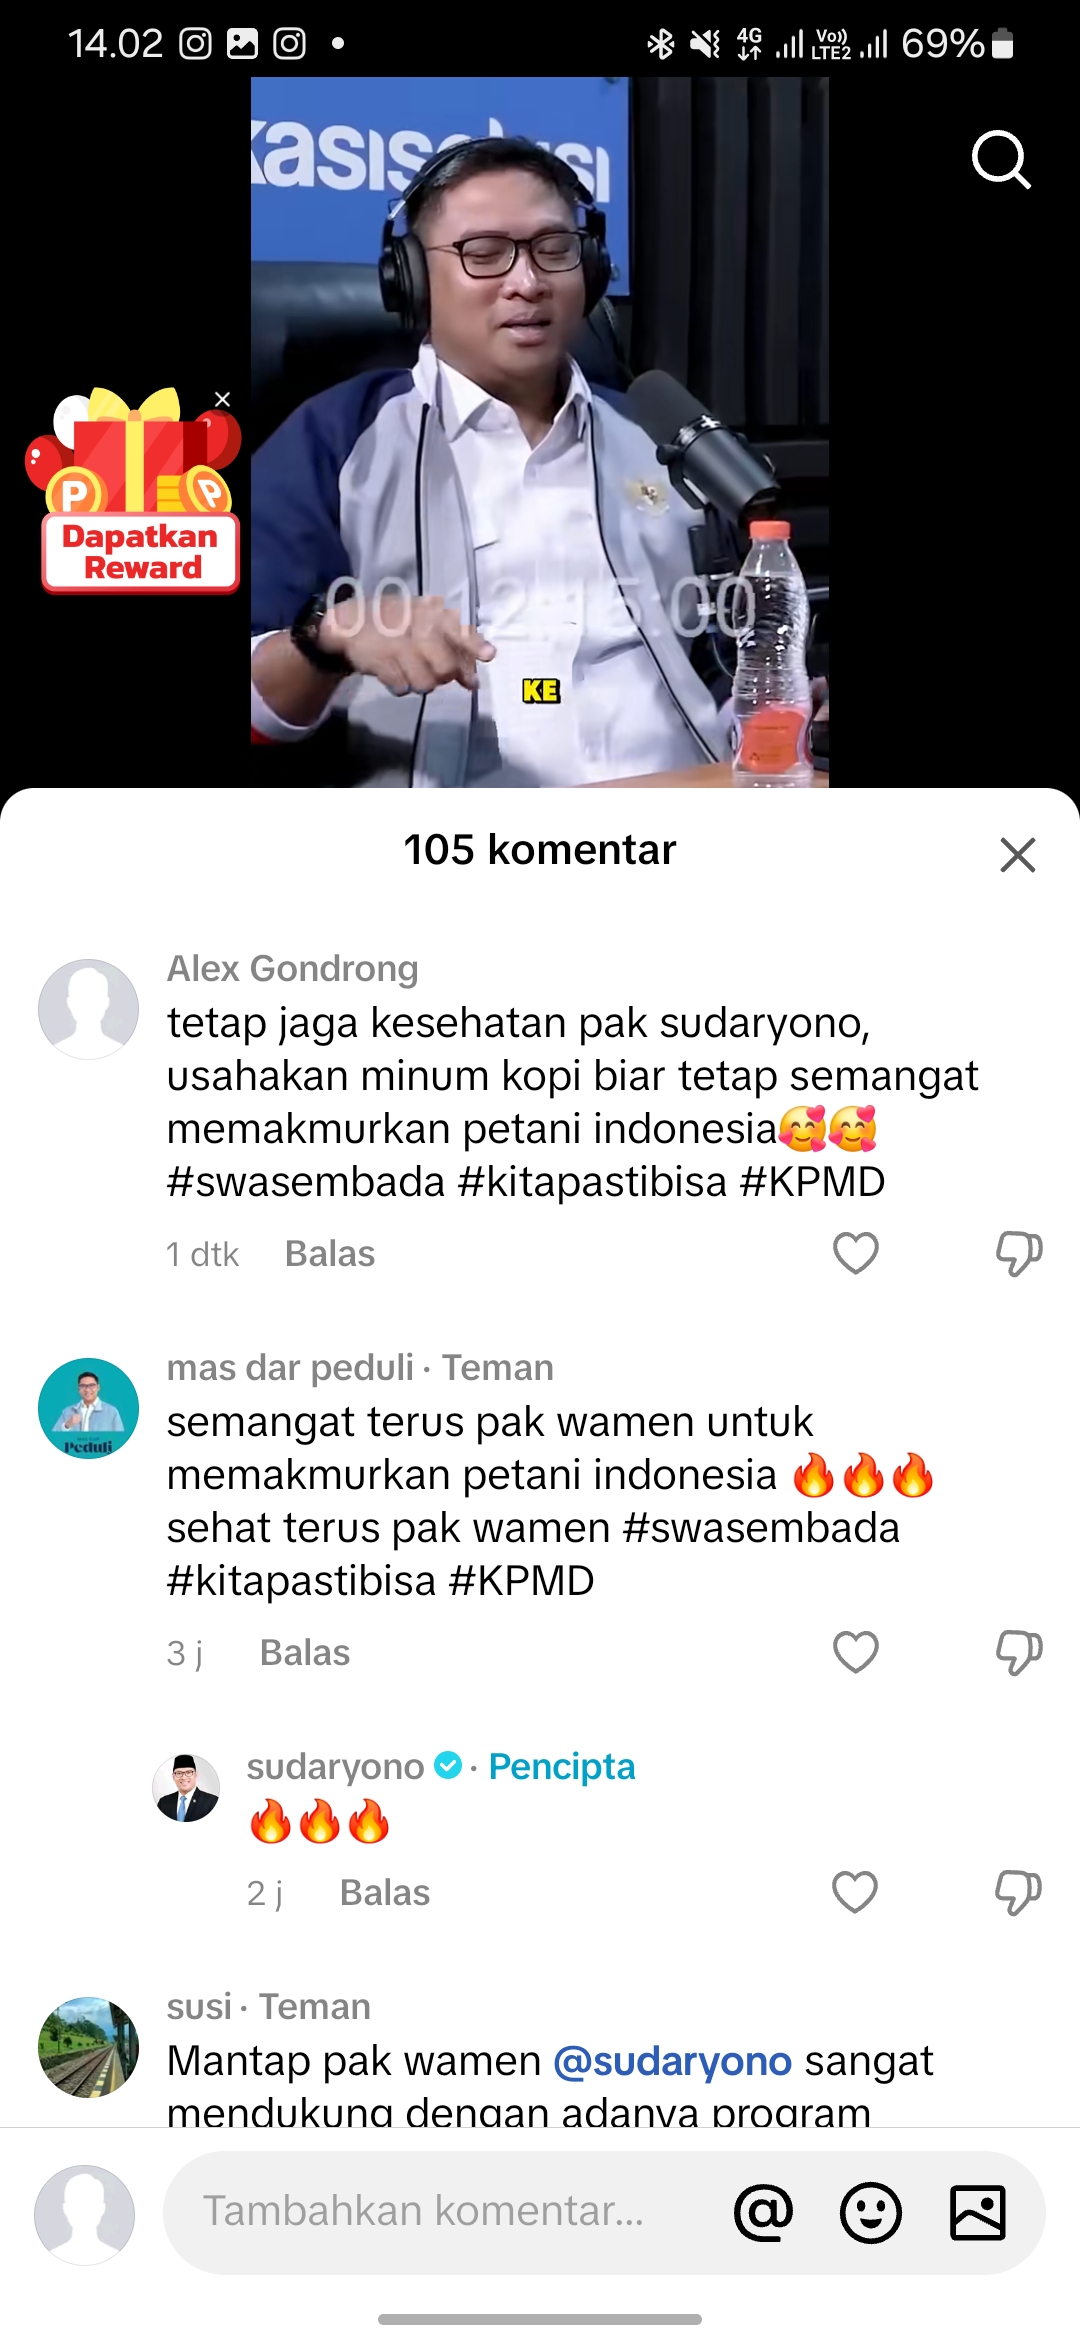Reply to sudaryono's comment via Balas
This screenshot has width=1080, height=2340.
click(385, 1893)
